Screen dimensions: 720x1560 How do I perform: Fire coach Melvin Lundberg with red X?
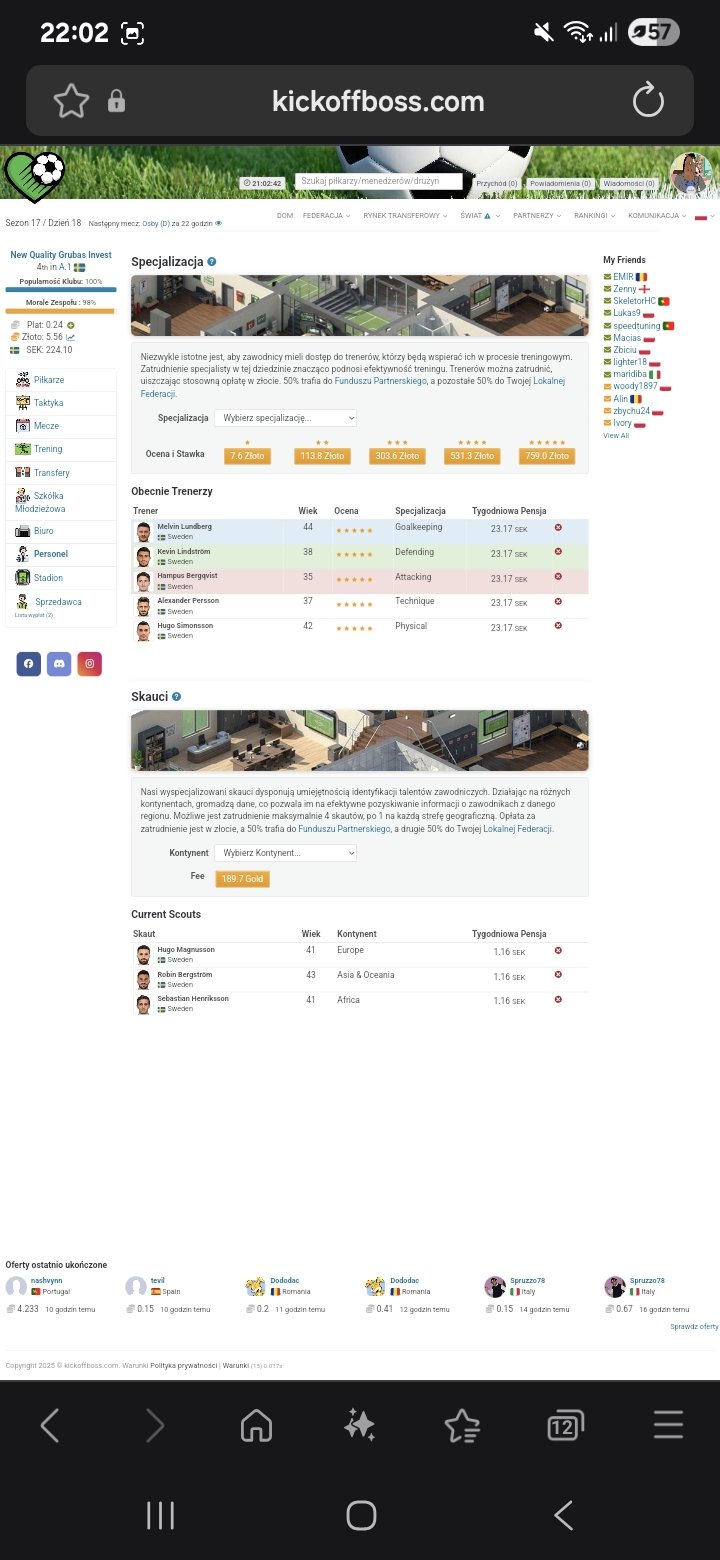pos(558,527)
